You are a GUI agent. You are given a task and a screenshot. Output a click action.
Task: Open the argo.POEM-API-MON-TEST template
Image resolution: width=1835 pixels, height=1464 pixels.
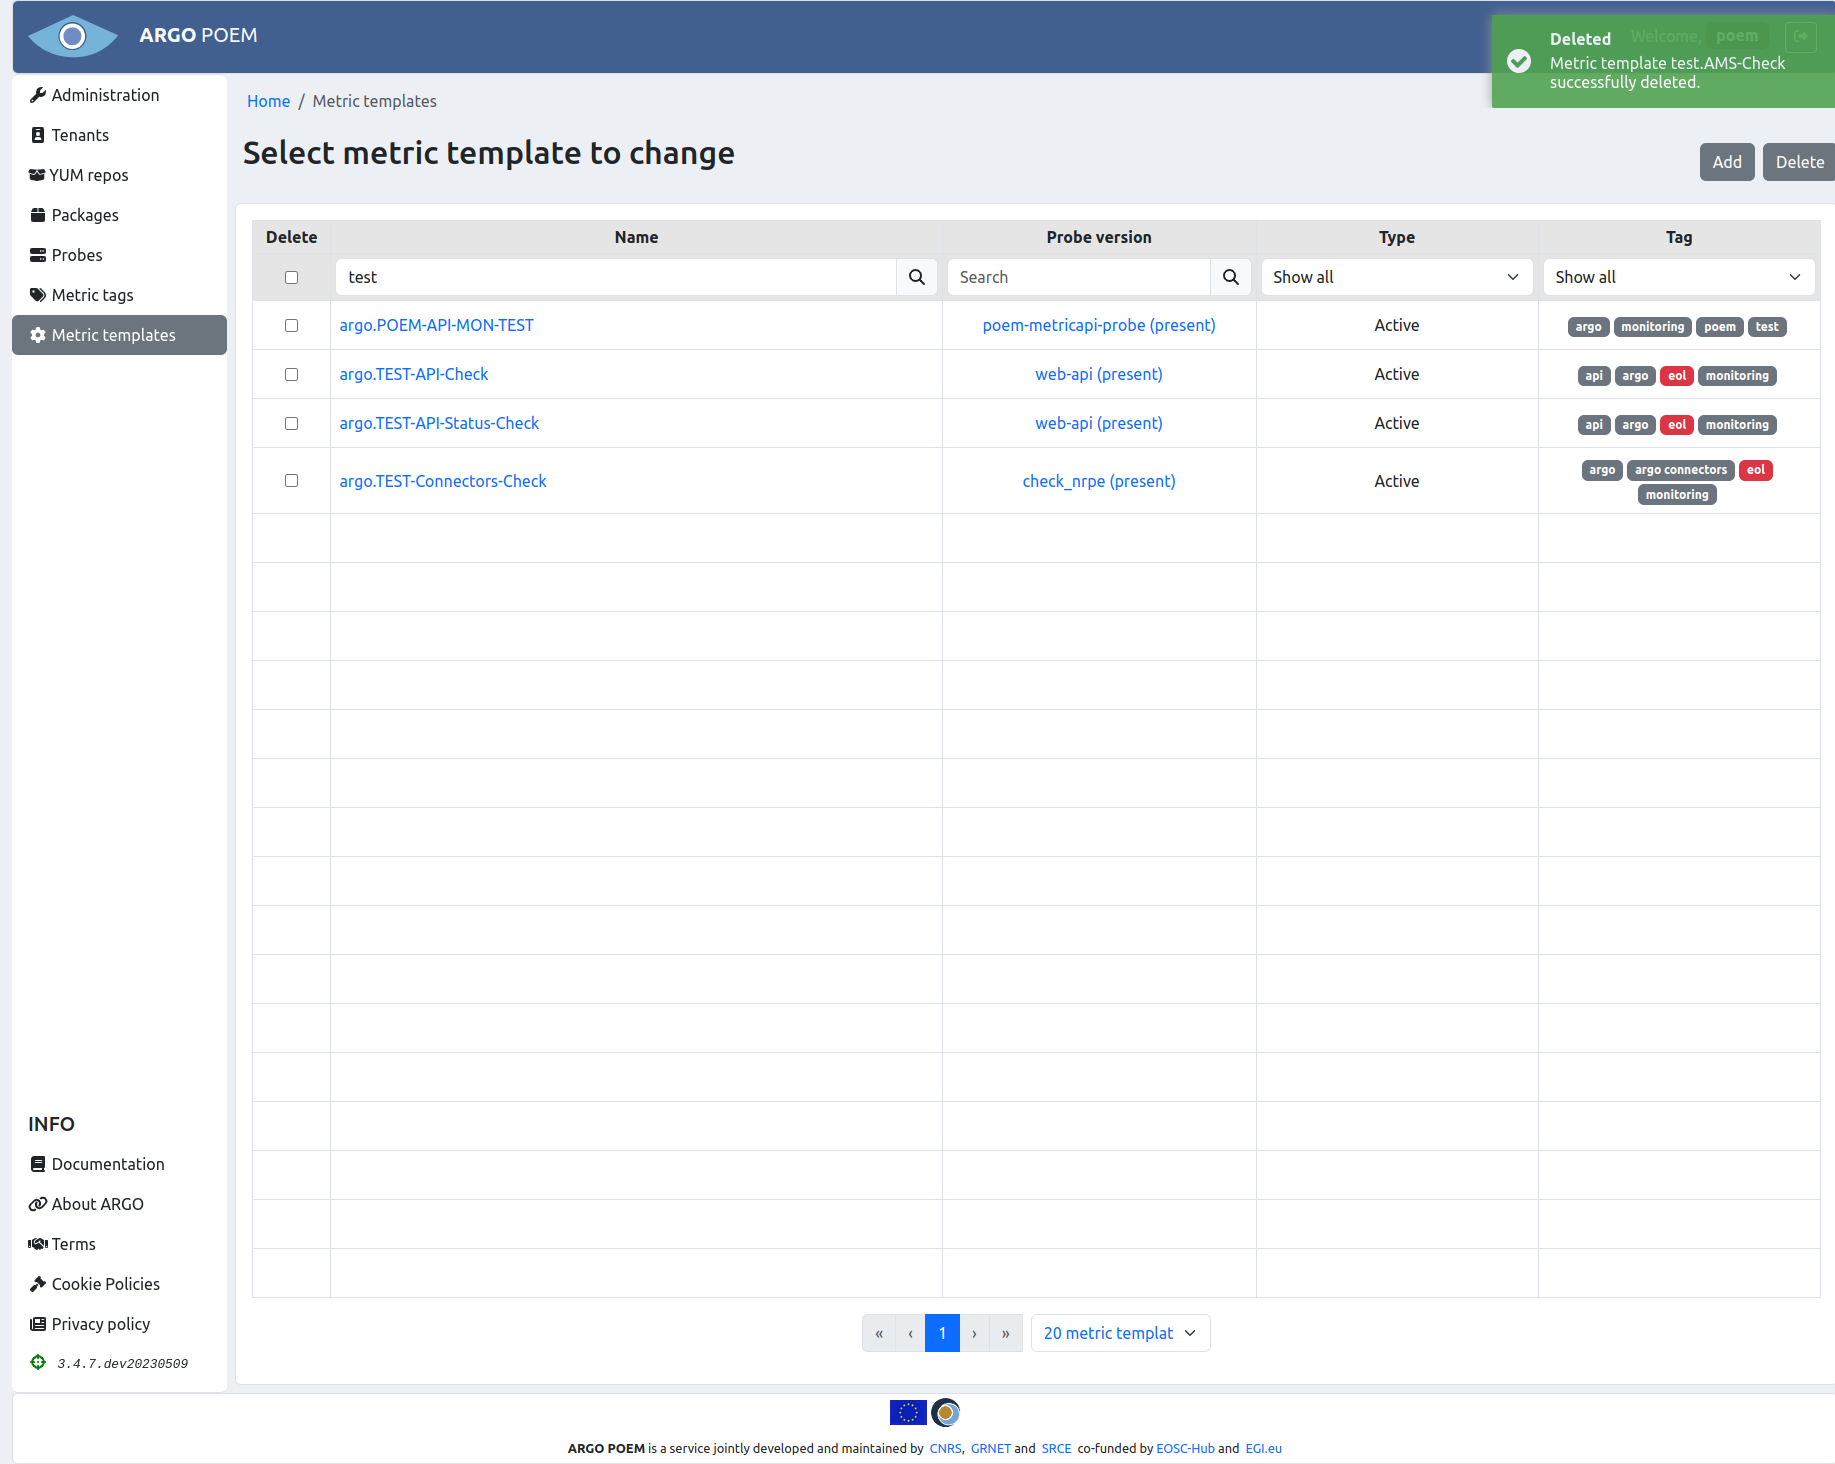(437, 325)
